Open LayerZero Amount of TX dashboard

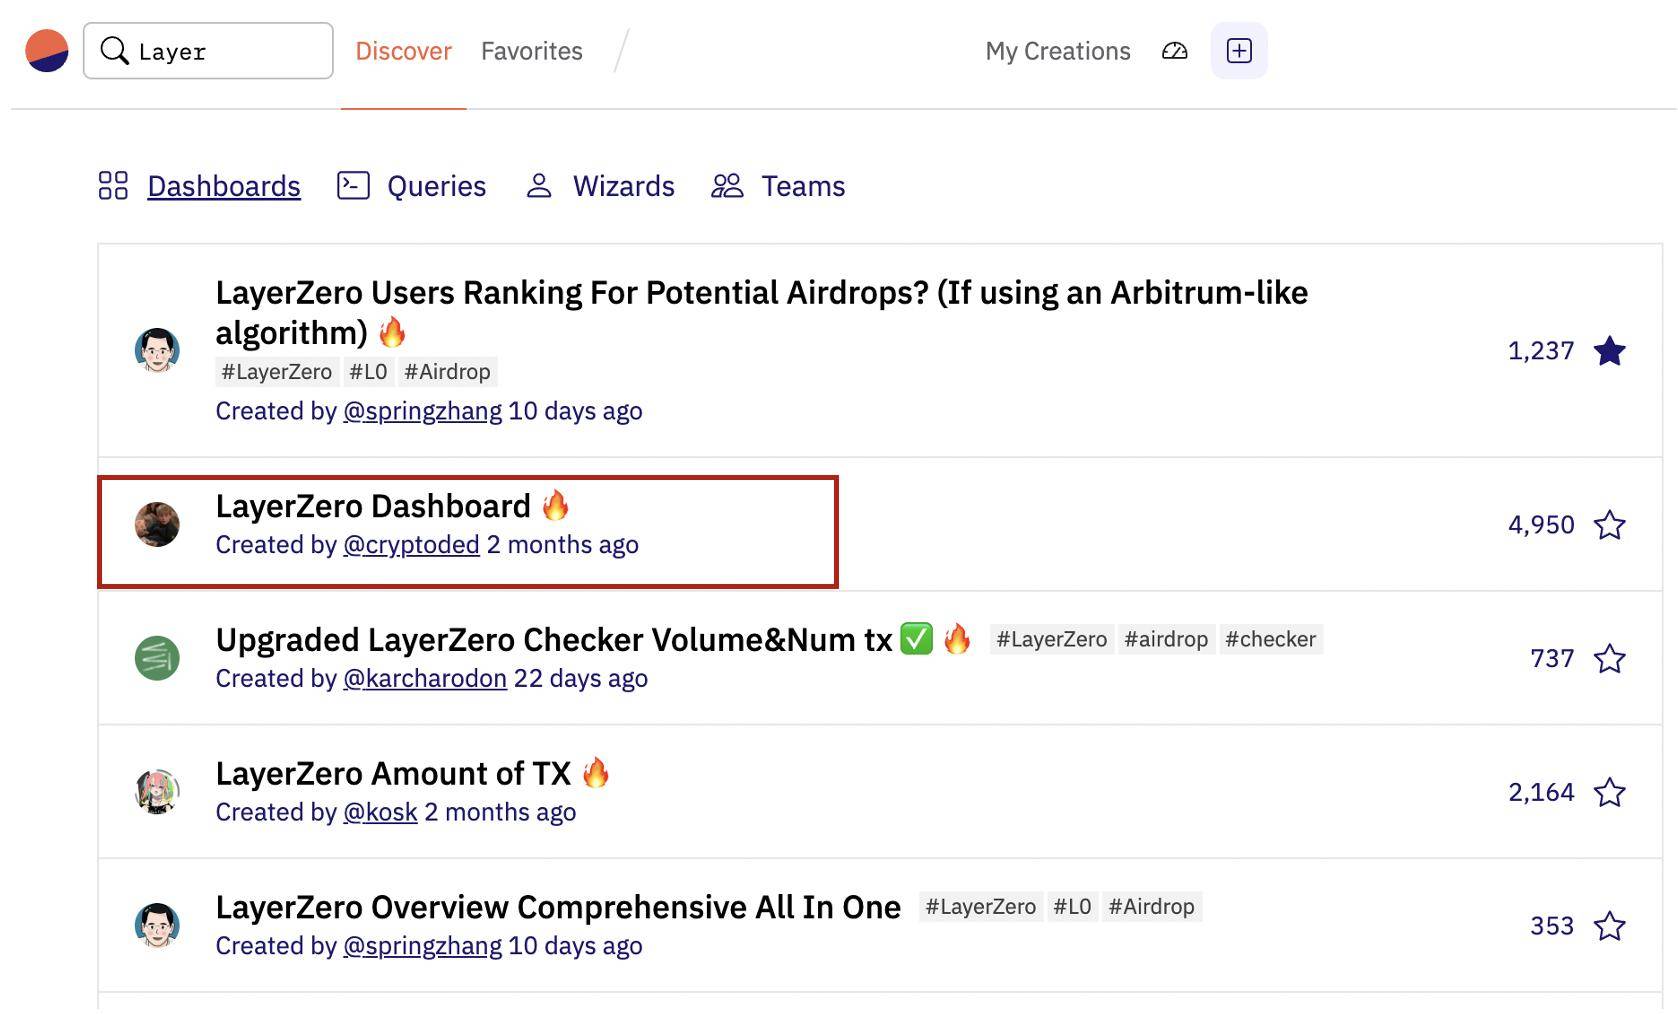pos(393,774)
